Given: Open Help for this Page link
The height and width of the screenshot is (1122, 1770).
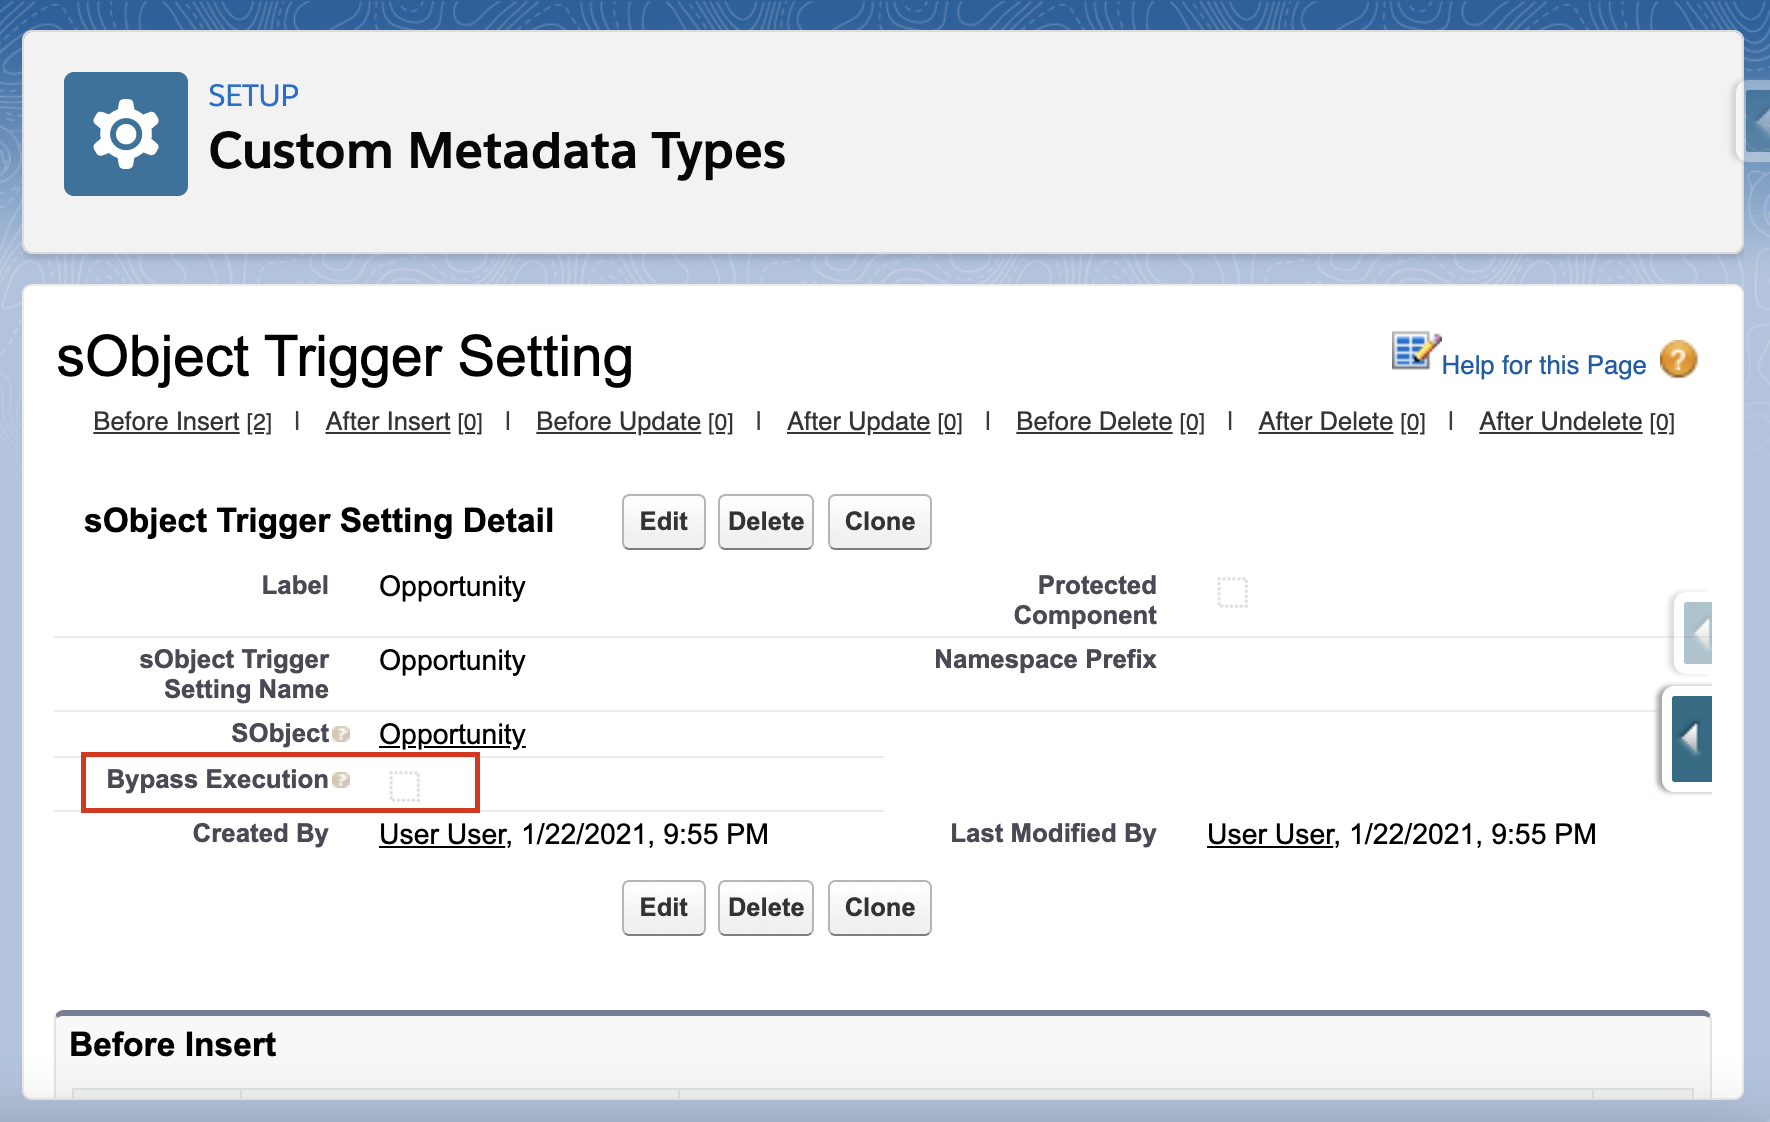Looking at the screenshot, I should [x=1543, y=366].
